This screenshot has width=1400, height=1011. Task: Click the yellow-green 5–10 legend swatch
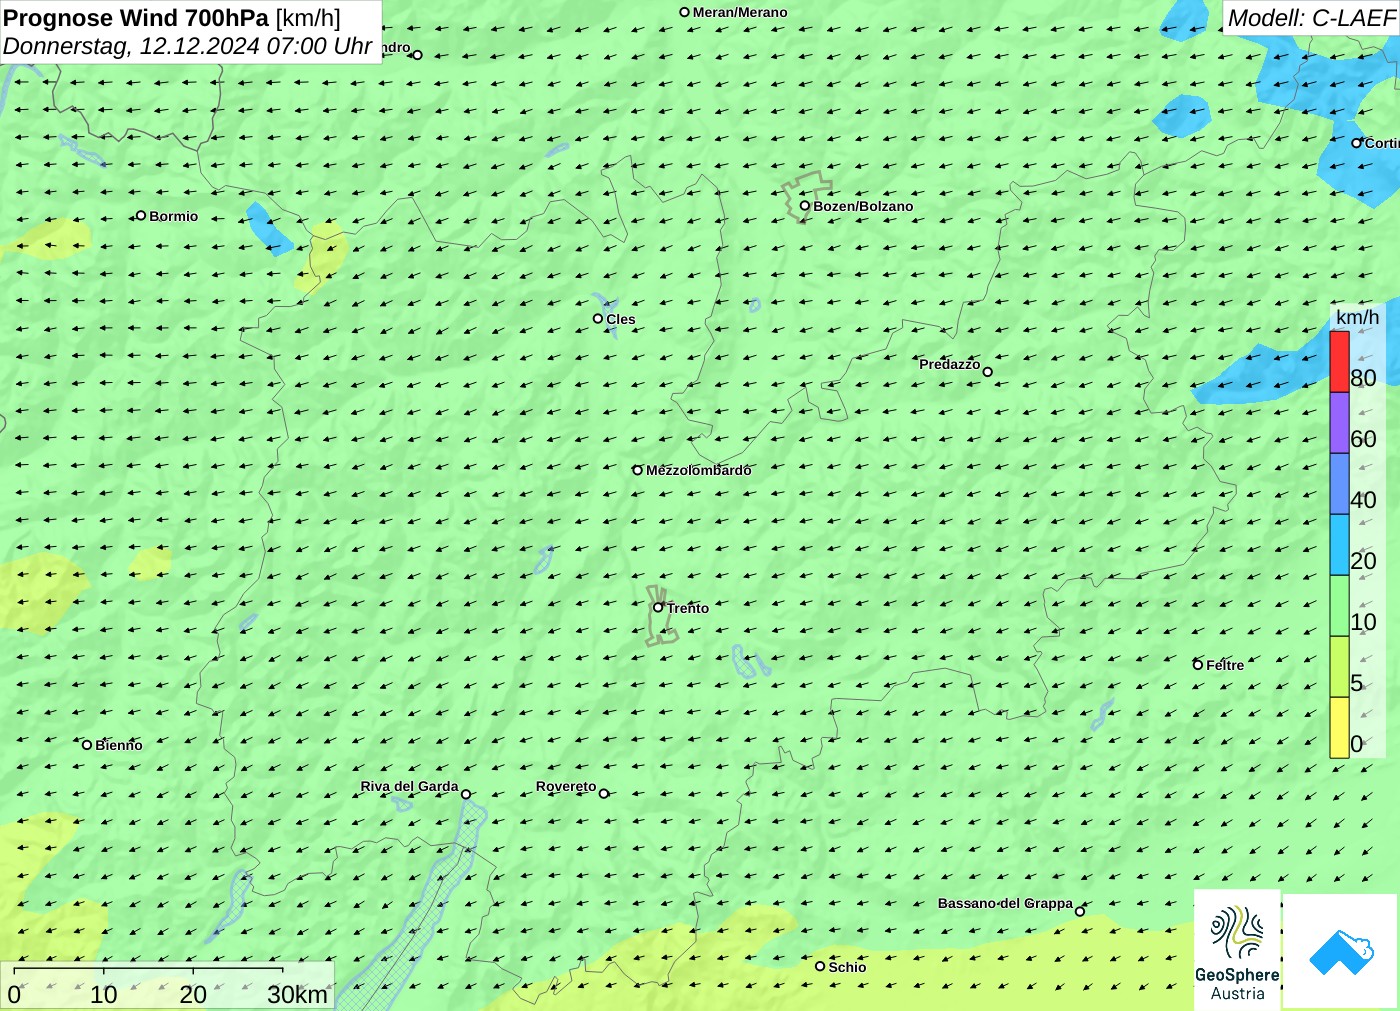click(1340, 667)
